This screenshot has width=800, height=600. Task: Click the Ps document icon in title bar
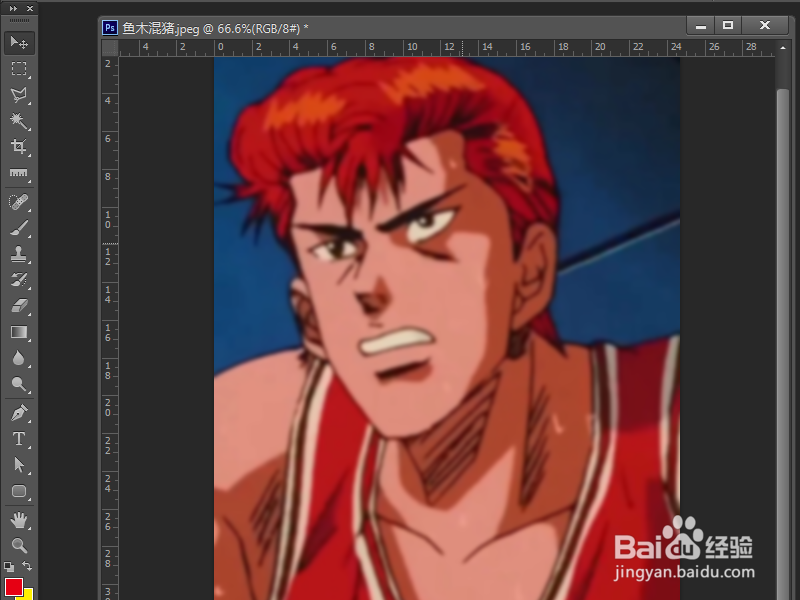[x=110, y=28]
